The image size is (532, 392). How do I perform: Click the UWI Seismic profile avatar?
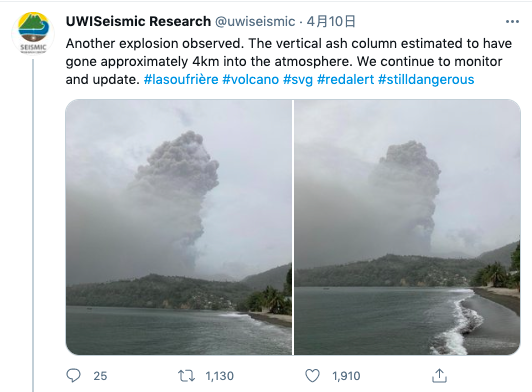tap(33, 33)
